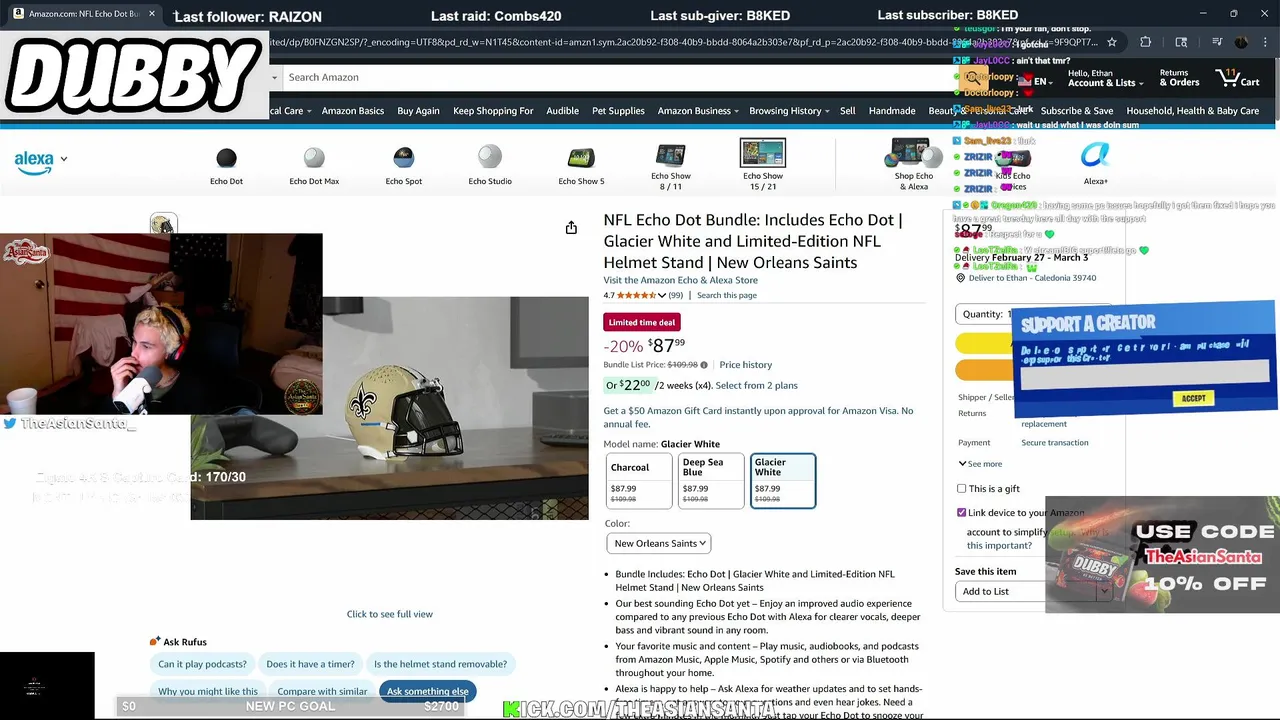Screen dimensions: 1280x720
Task: Ask Rufus: Does it have a timer?
Action: (x=310, y=664)
